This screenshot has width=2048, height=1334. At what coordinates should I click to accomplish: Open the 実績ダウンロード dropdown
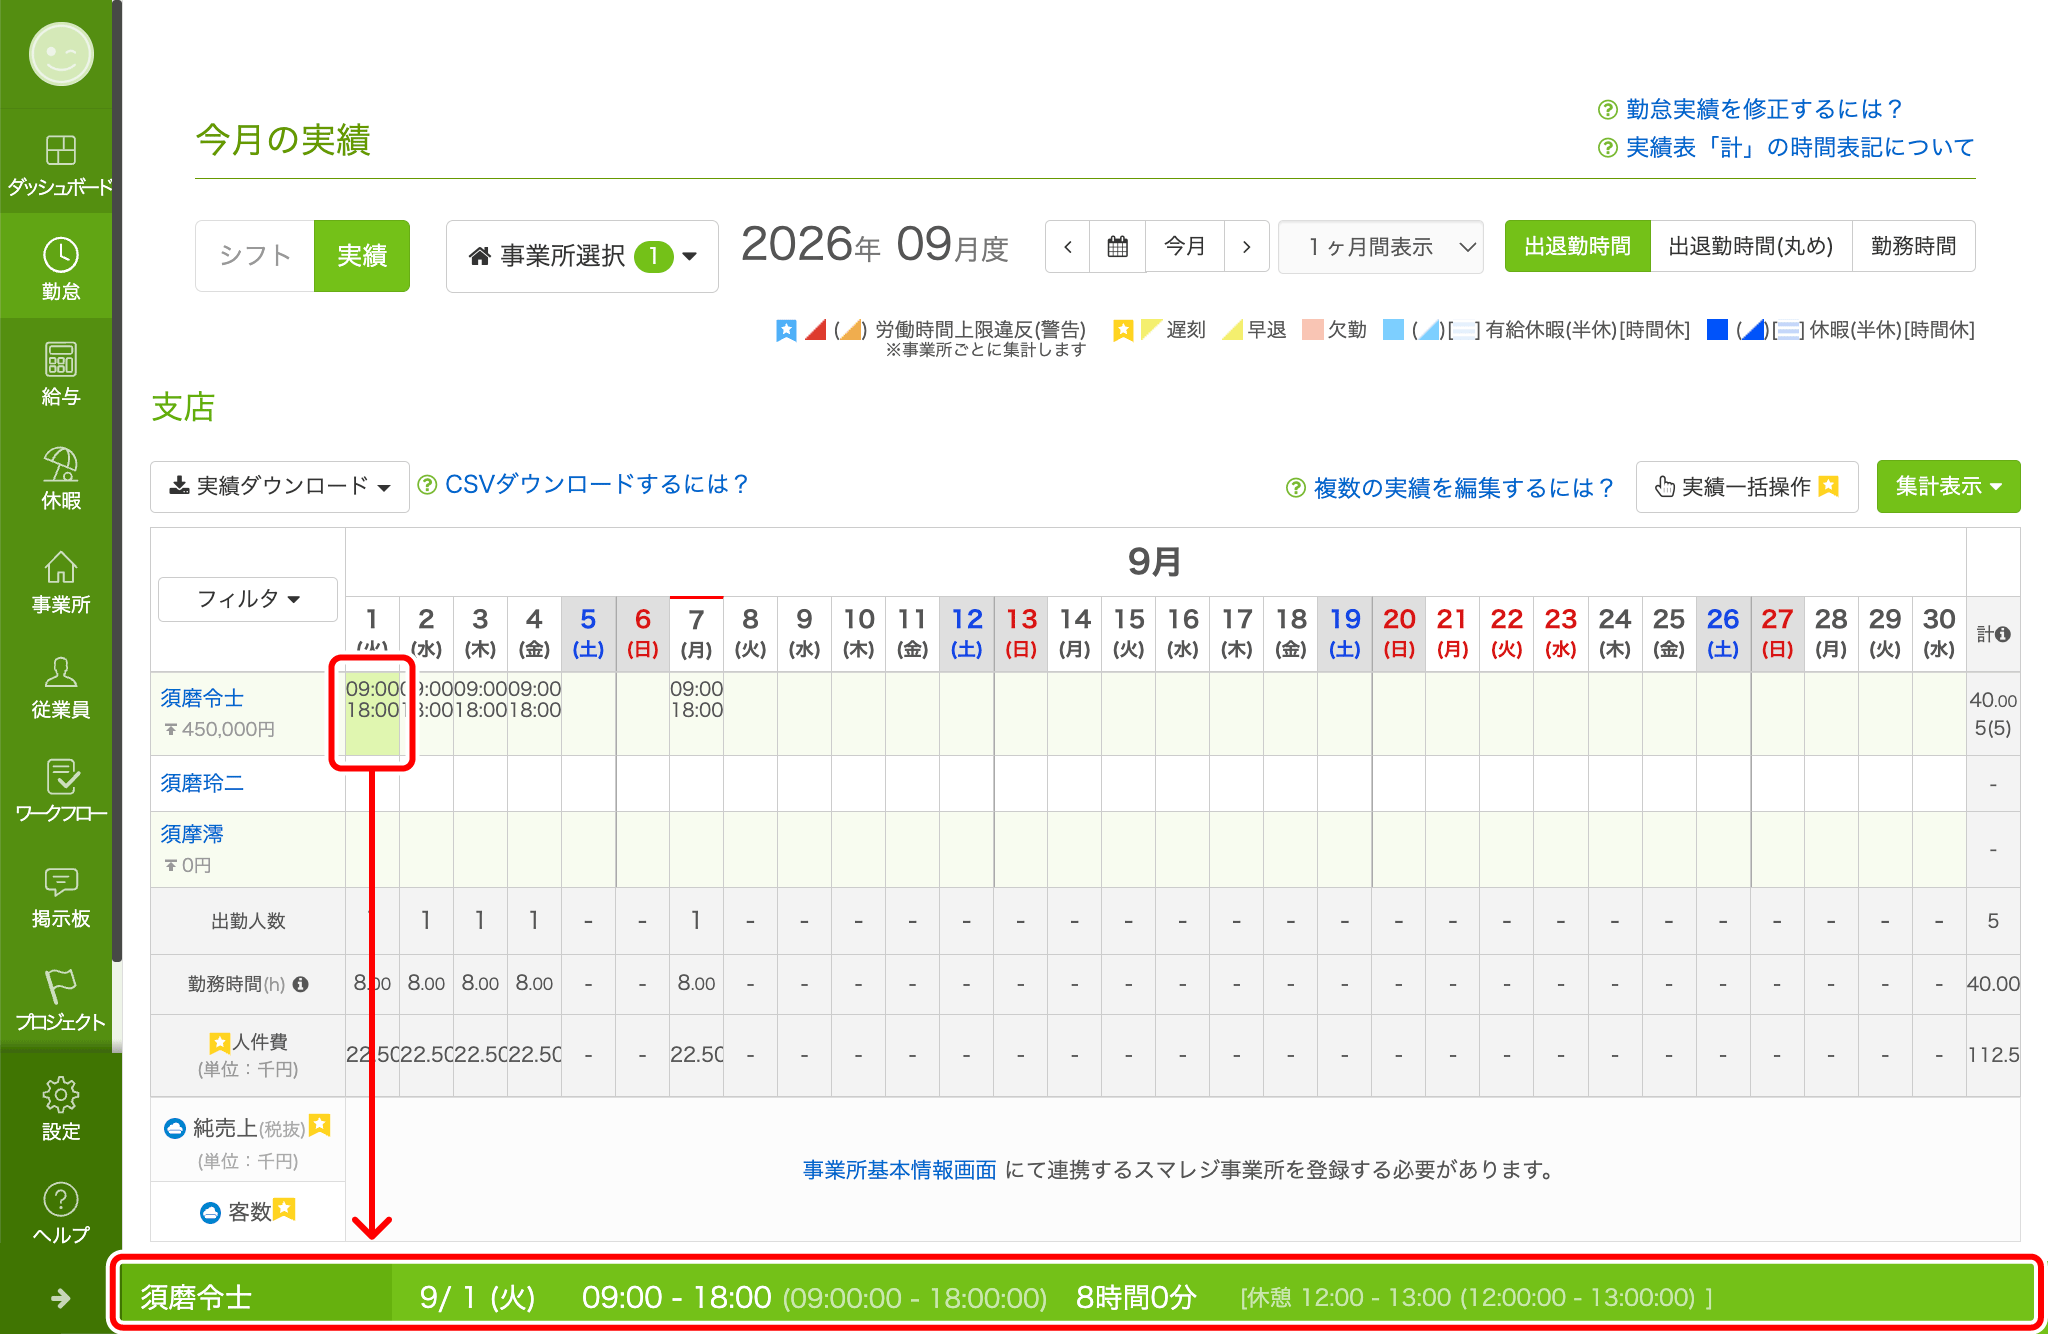280,486
